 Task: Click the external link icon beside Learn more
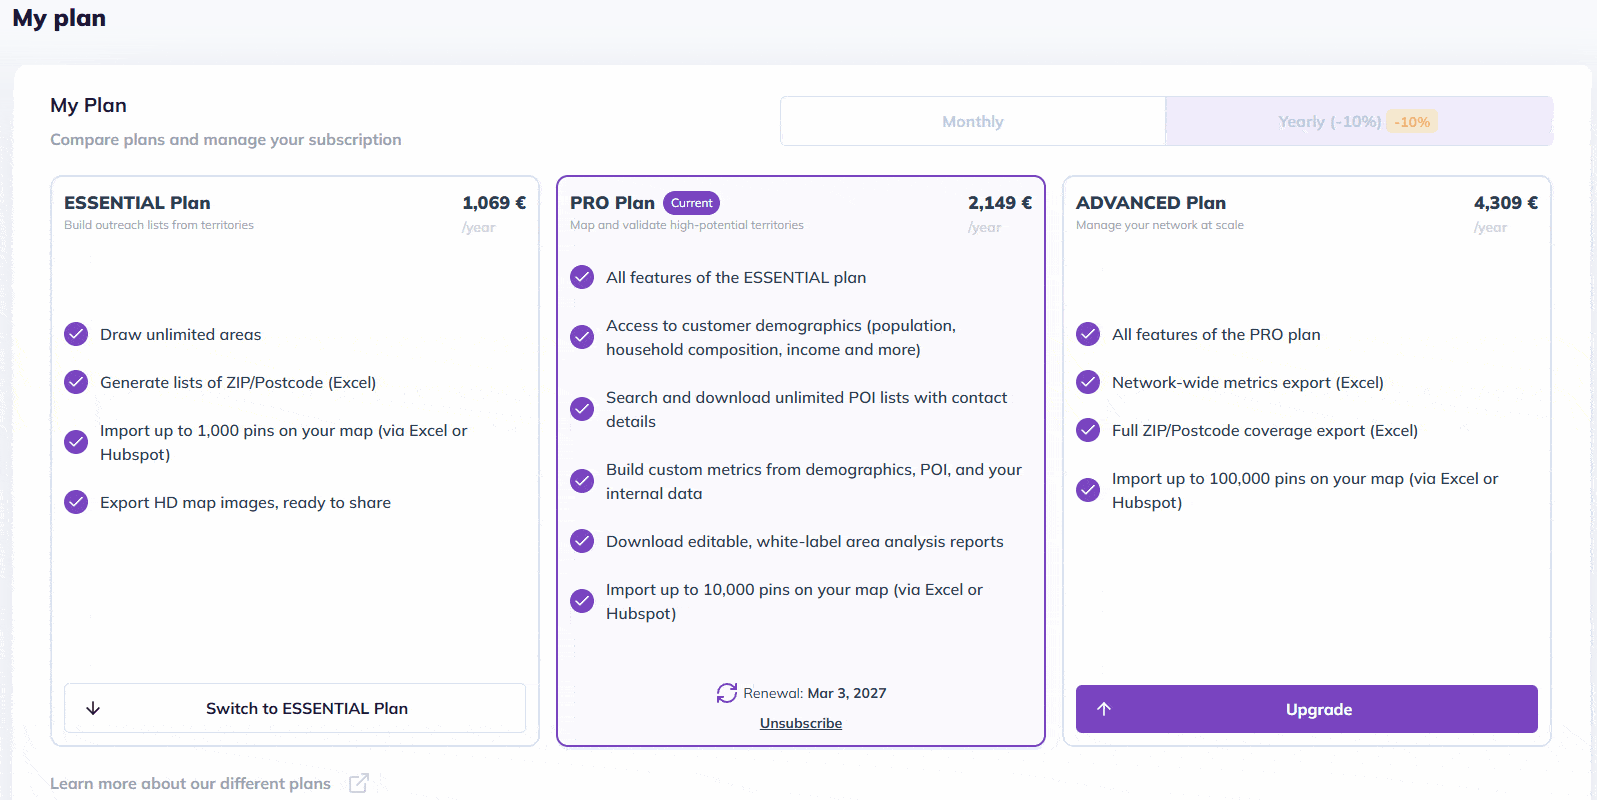pos(359,783)
